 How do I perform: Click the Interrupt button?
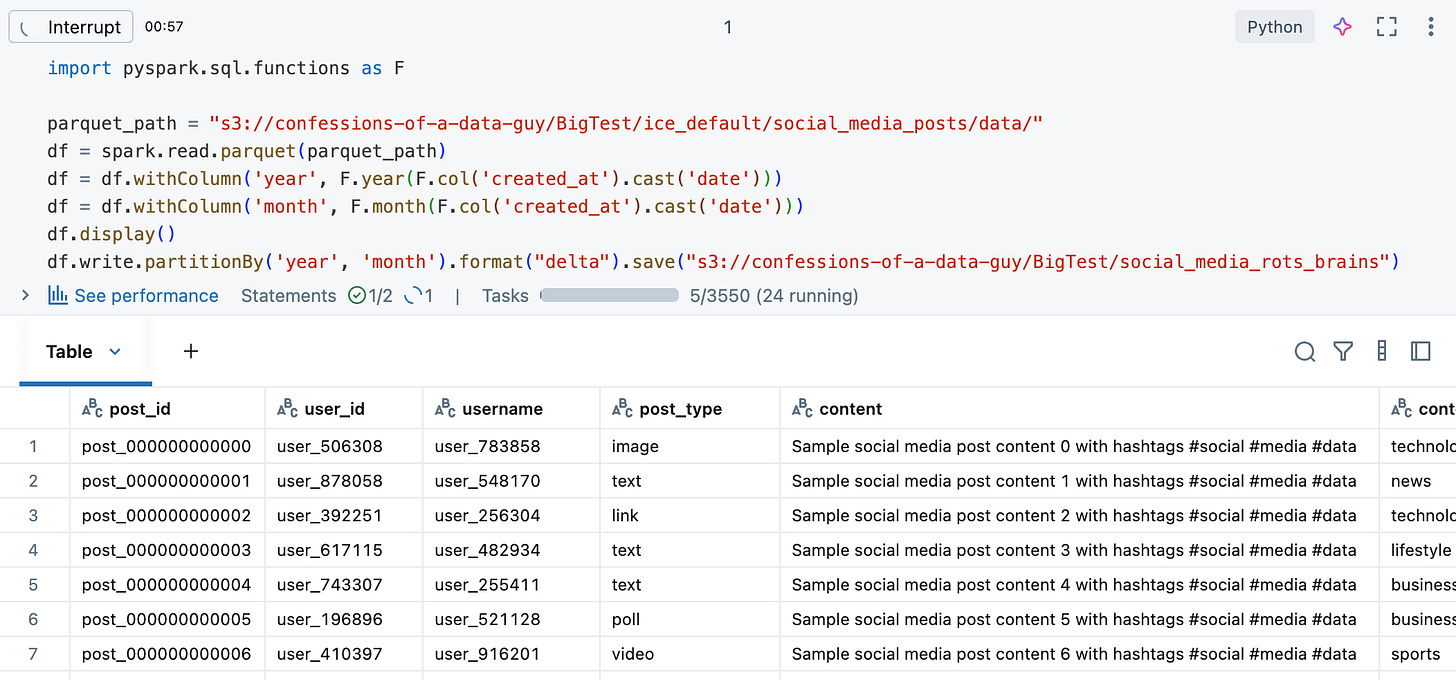point(70,26)
